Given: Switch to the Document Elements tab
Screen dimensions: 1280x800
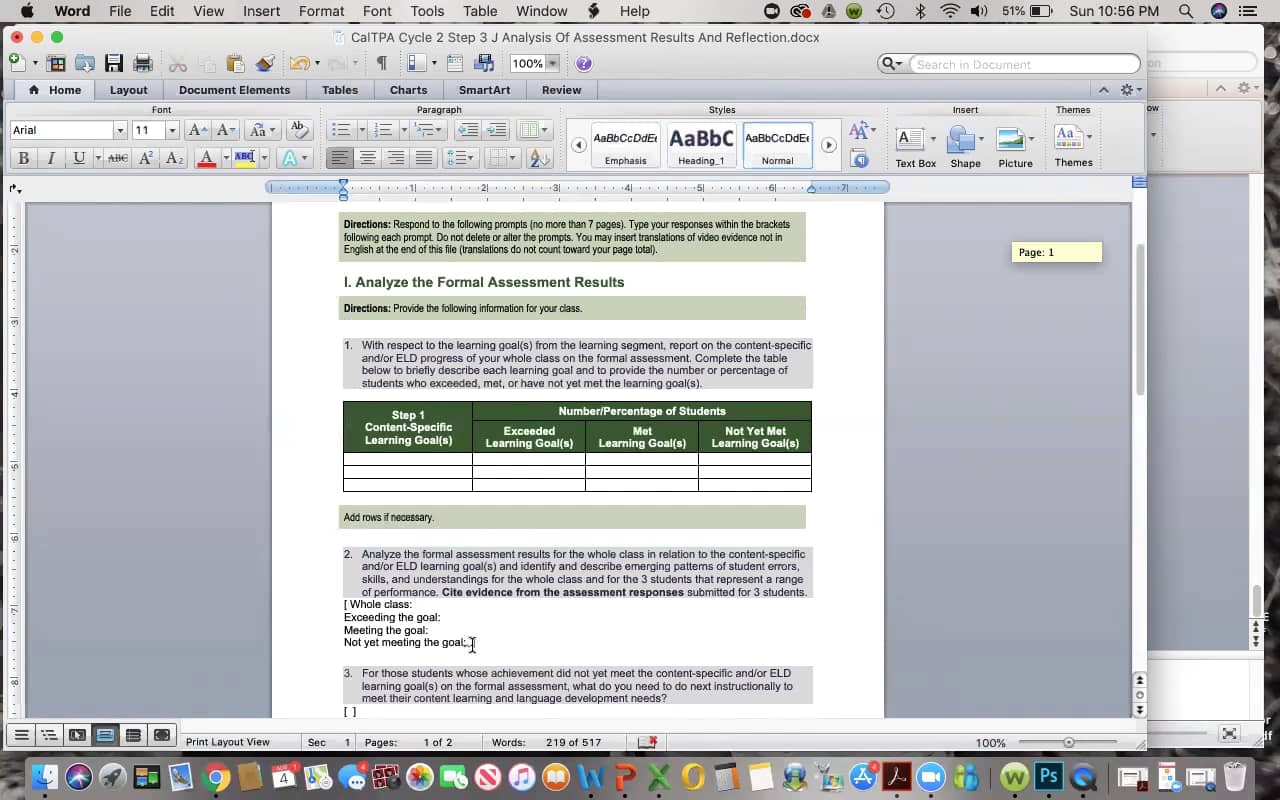Looking at the screenshot, I should pyautogui.click(x=234, y=90).
